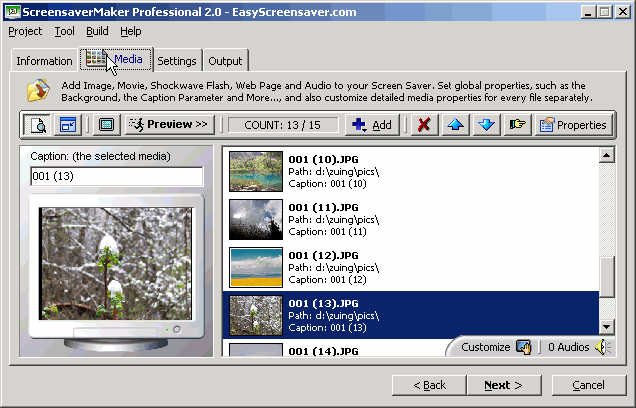Click the pointing hand toolbar icon

click(517, 125)
